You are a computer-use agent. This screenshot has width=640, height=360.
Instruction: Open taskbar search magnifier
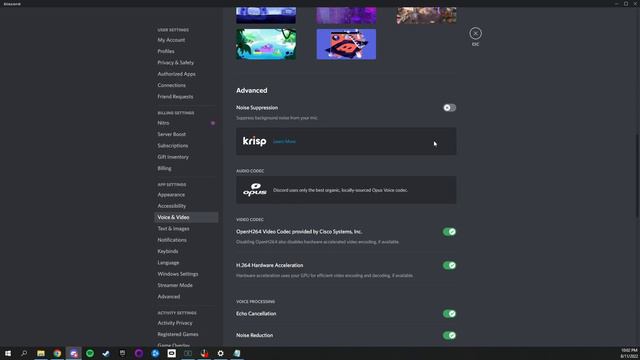[x=24, y=353]
